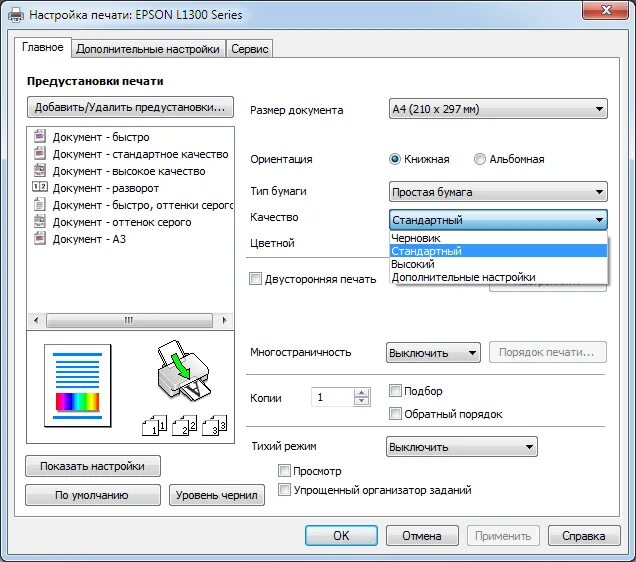Viewport: 636px width, 562px height.
Task: Click the Отмена button
Action: pos(422,536)
